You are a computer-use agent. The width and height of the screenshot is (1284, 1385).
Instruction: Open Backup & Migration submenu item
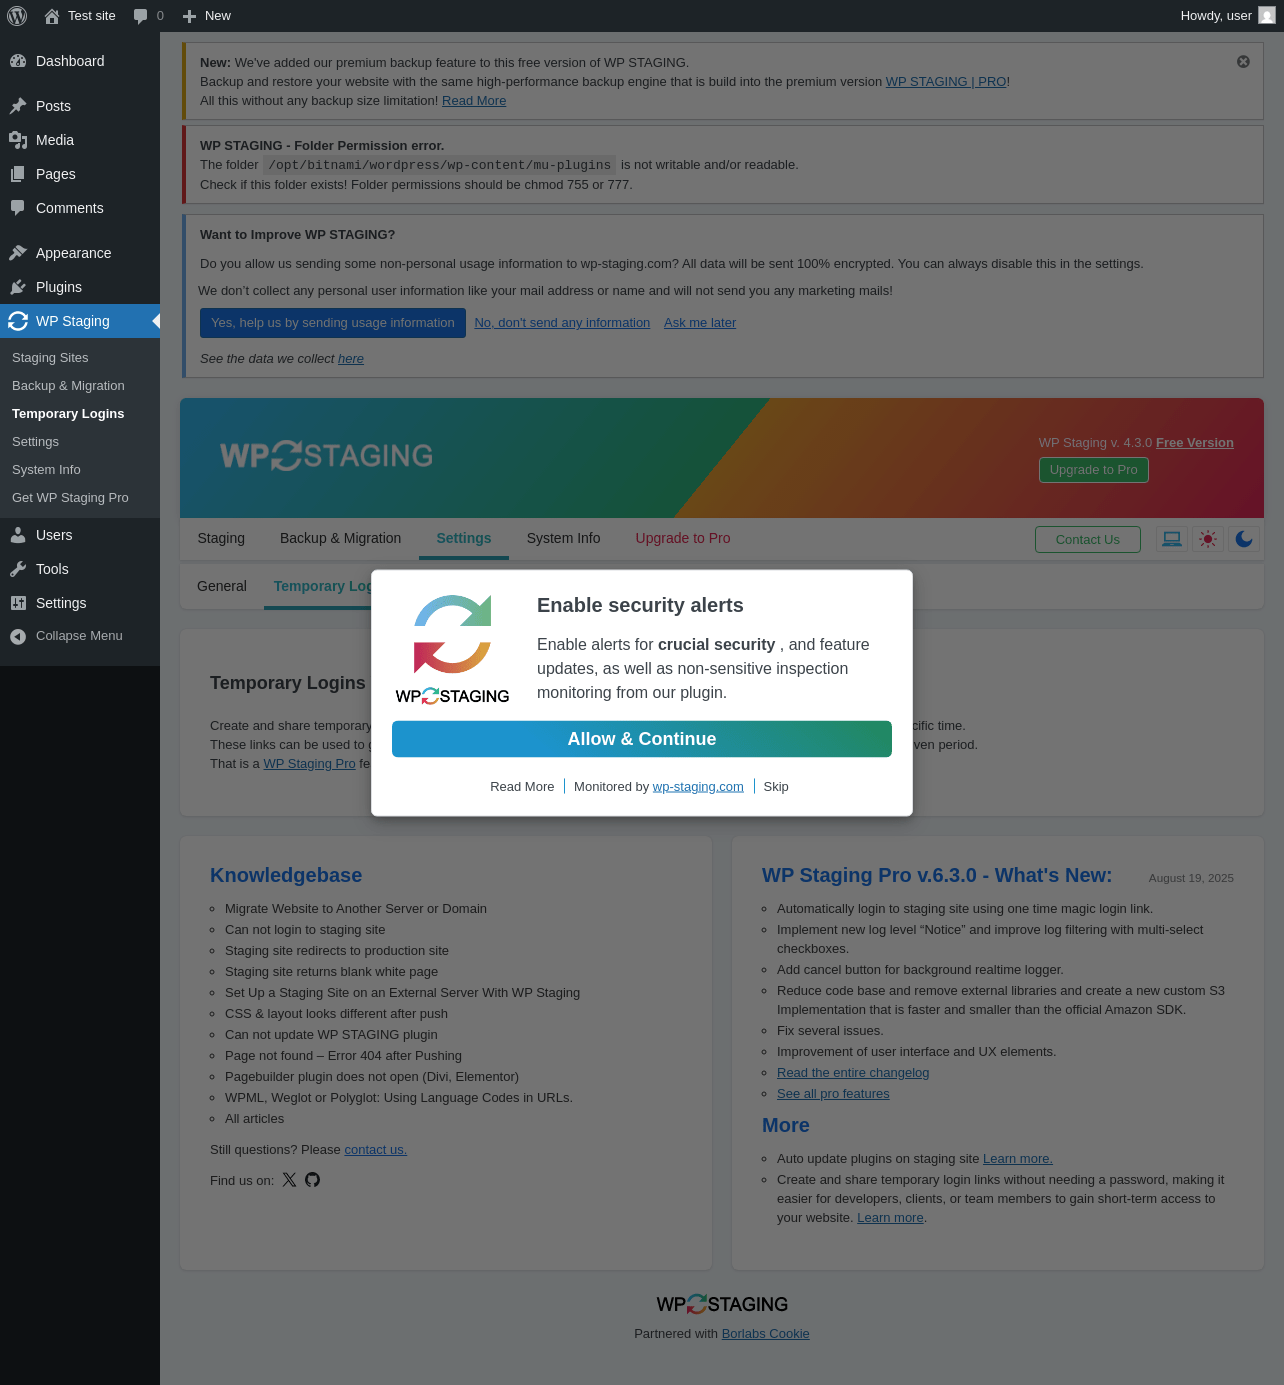coord(68,386)
